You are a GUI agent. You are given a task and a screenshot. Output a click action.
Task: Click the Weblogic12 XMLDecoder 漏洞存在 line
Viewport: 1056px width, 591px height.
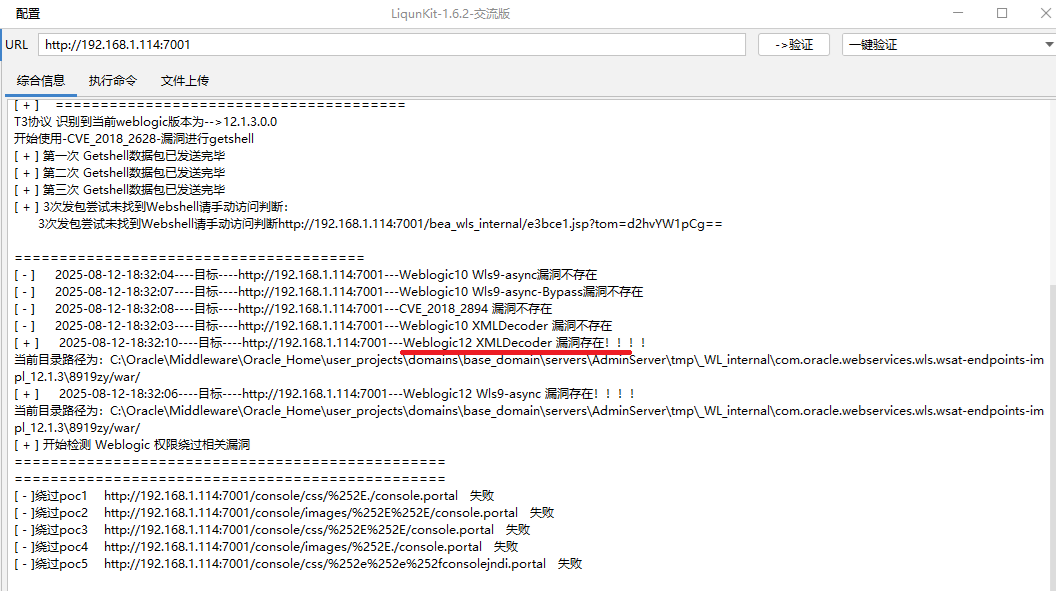pyautogui.click(x=331, y=343)
